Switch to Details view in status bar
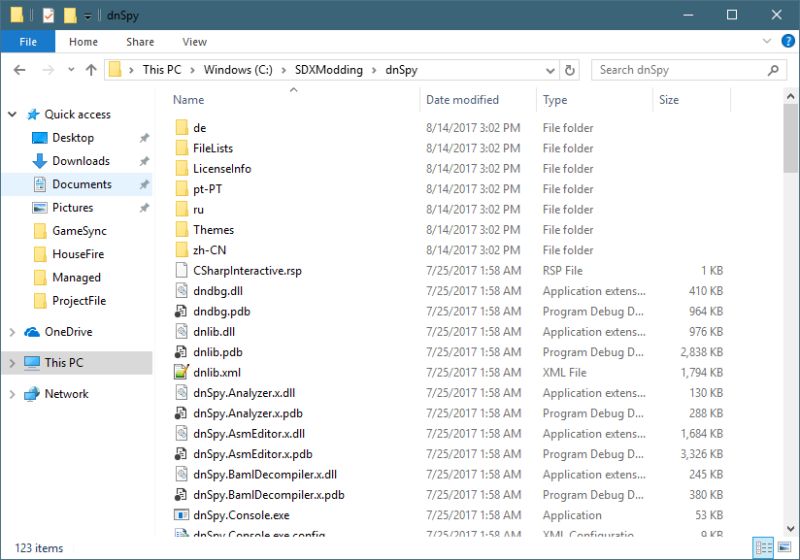Viewport: 800px width, 560px height. [763, 548]
